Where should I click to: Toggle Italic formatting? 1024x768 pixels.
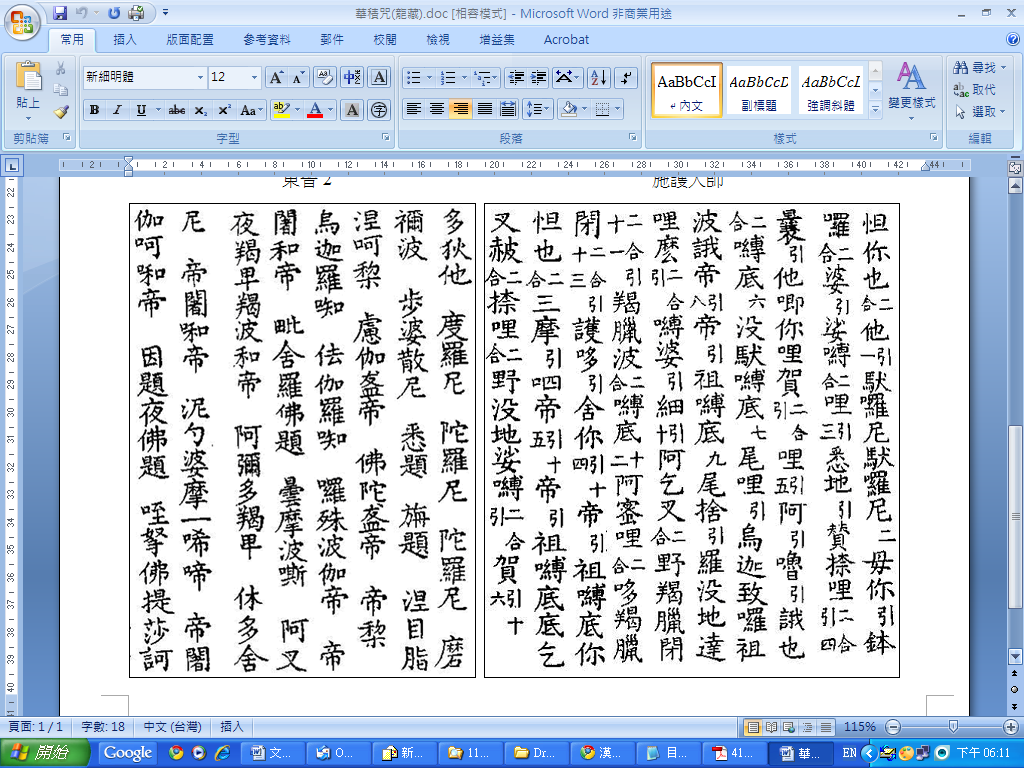point(117,110)
